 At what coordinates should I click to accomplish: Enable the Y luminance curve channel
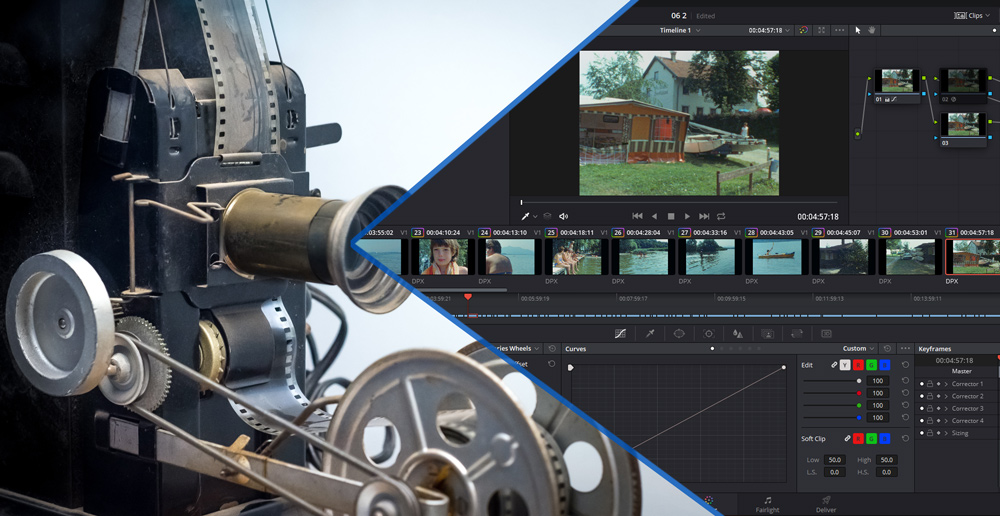845,365
